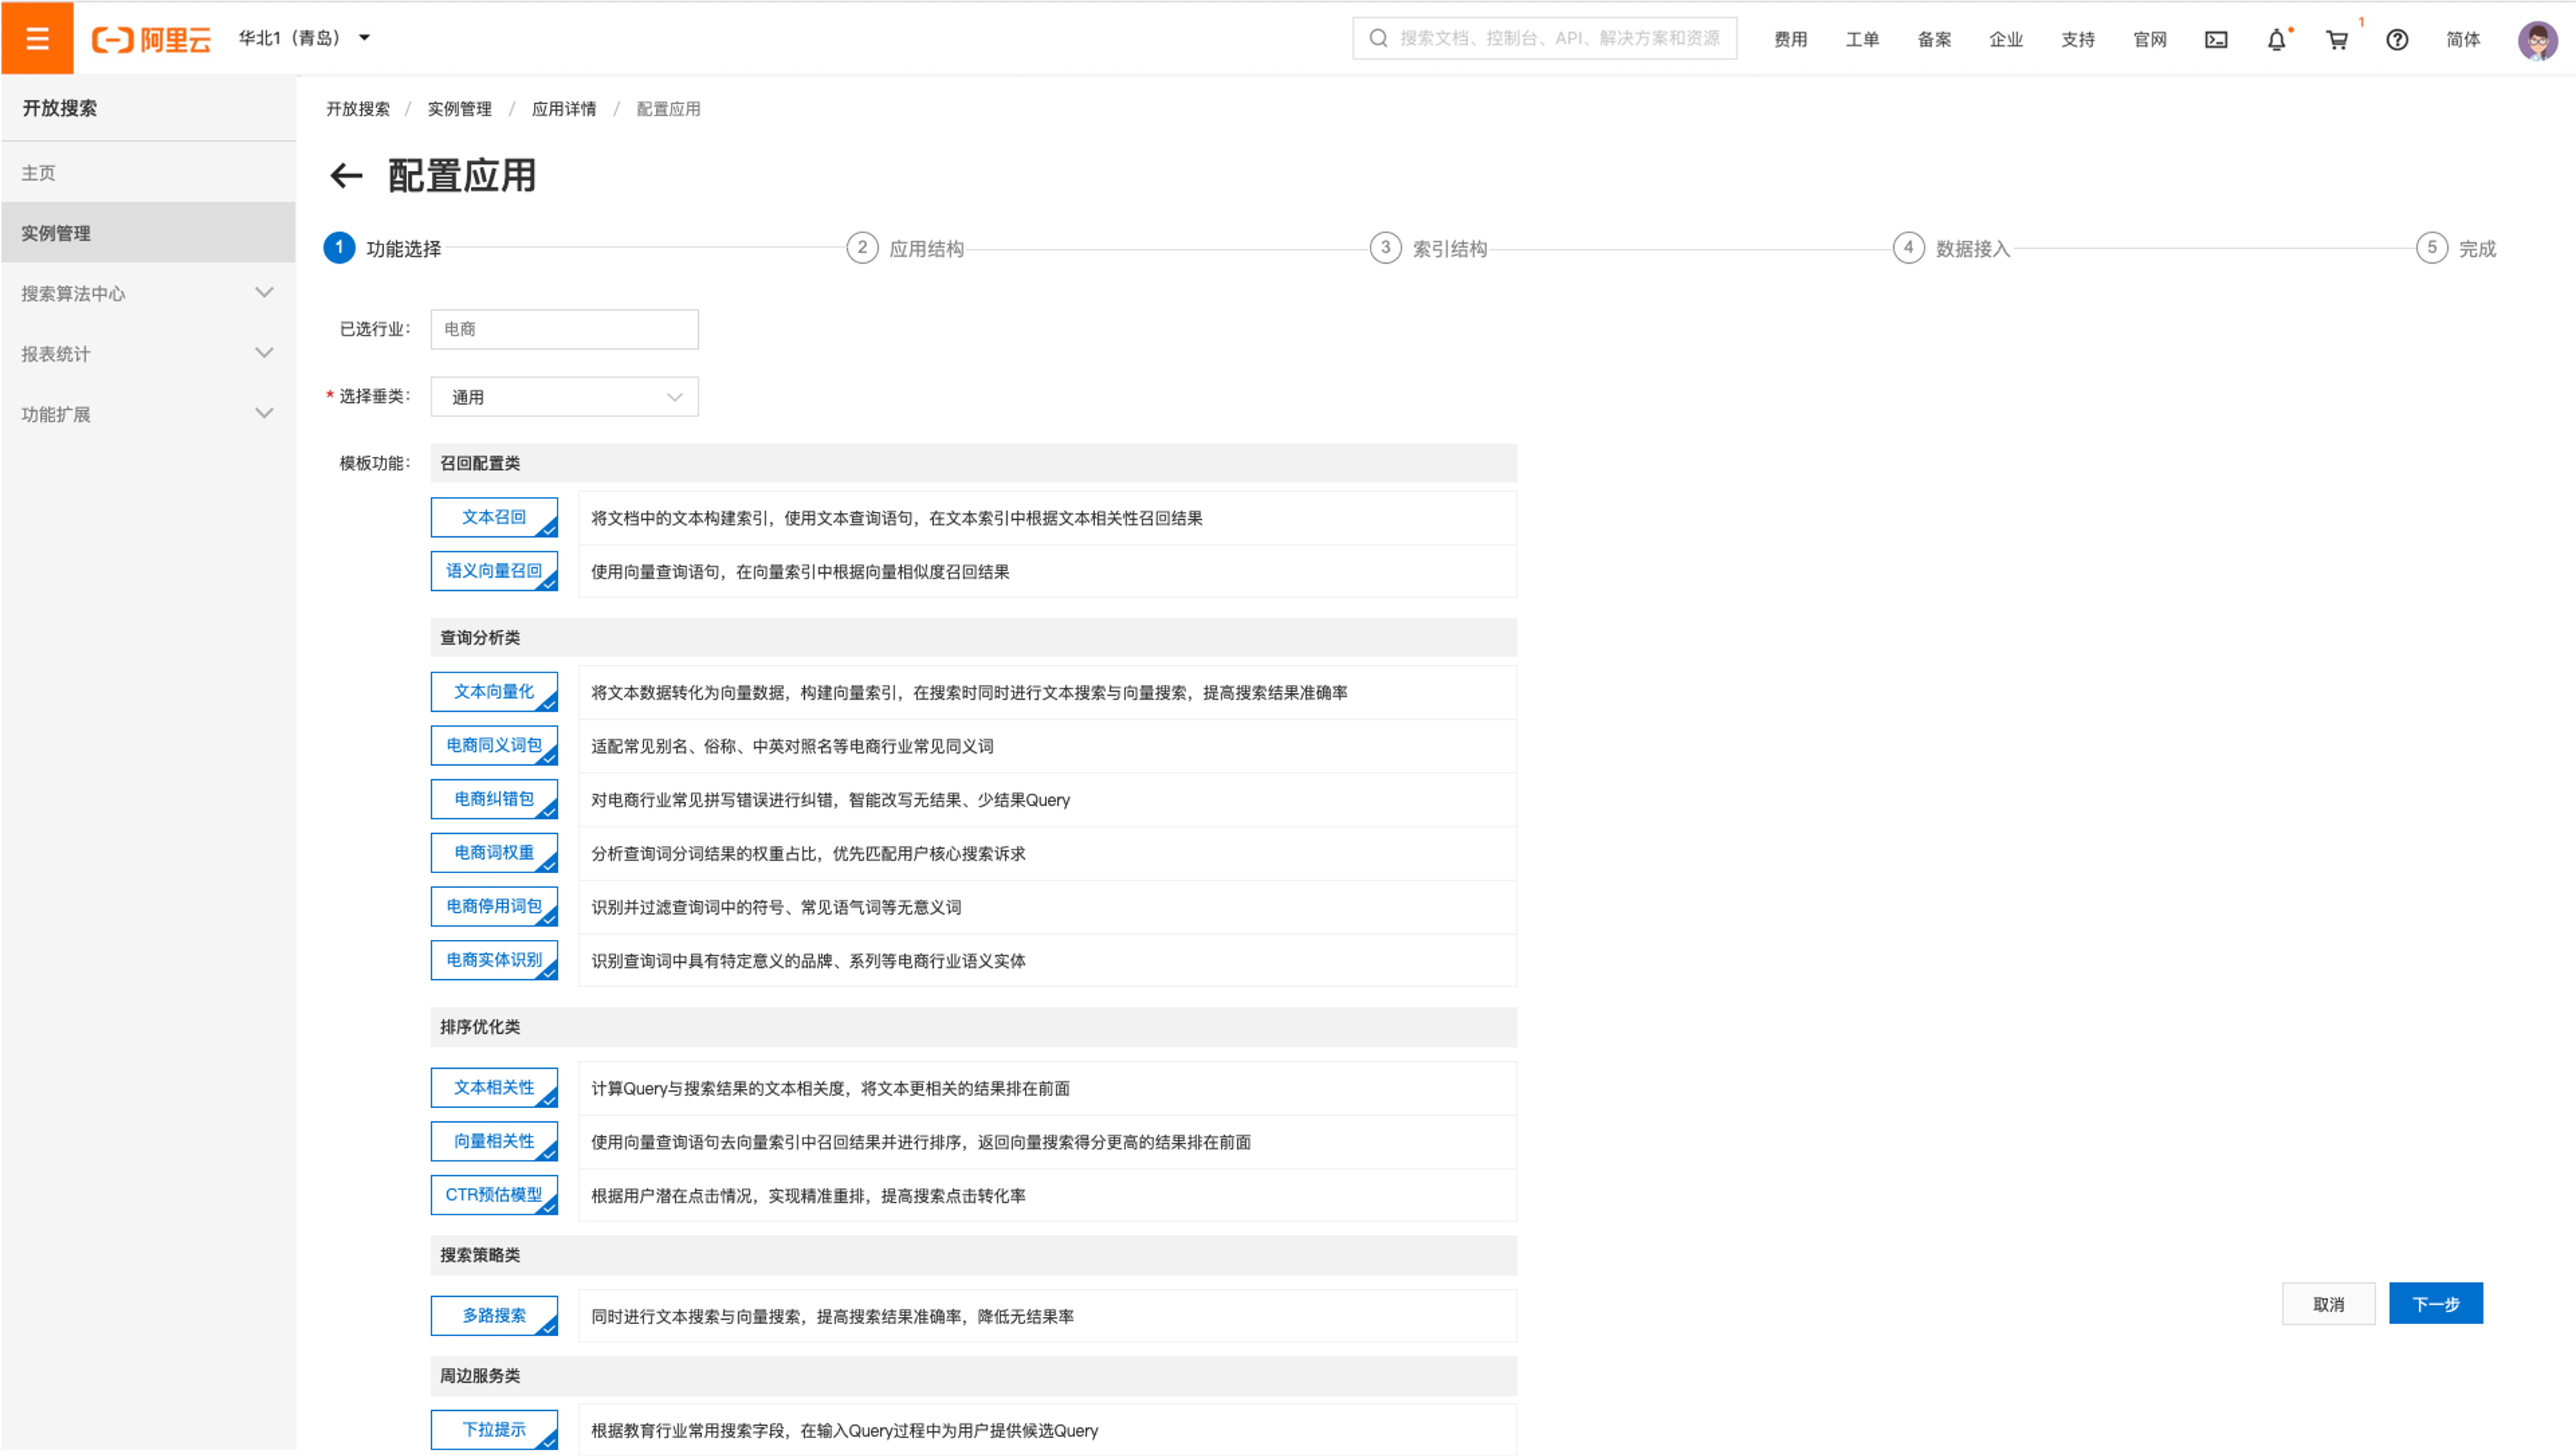Image resolution: width=2576 pixels, height=1456 pixels.
Task: Click the 电商实体识别 feature icon
Action: click(x=497, y=961)
